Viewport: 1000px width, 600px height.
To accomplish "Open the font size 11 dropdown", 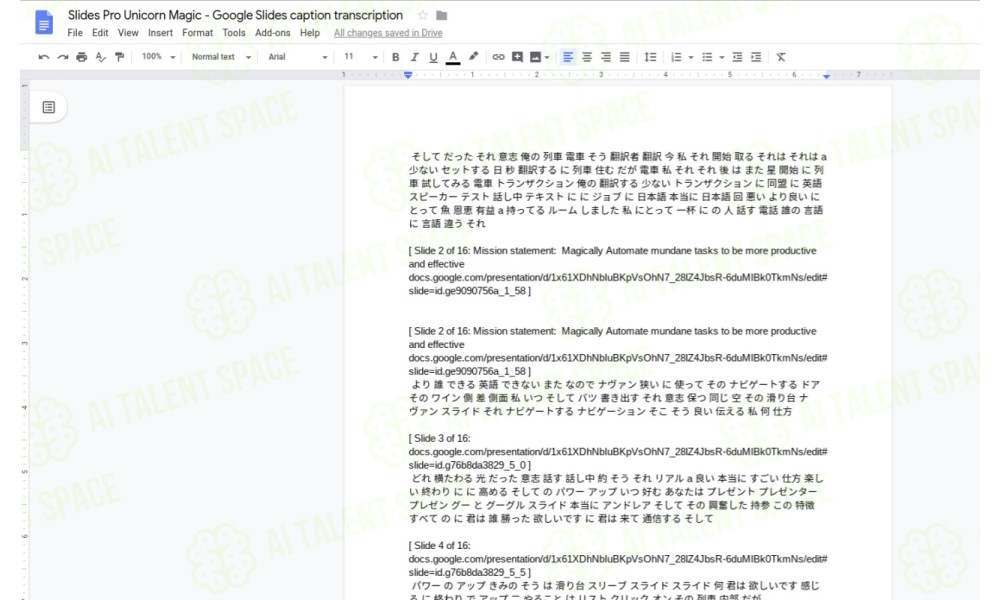I will tap(361, 57).
